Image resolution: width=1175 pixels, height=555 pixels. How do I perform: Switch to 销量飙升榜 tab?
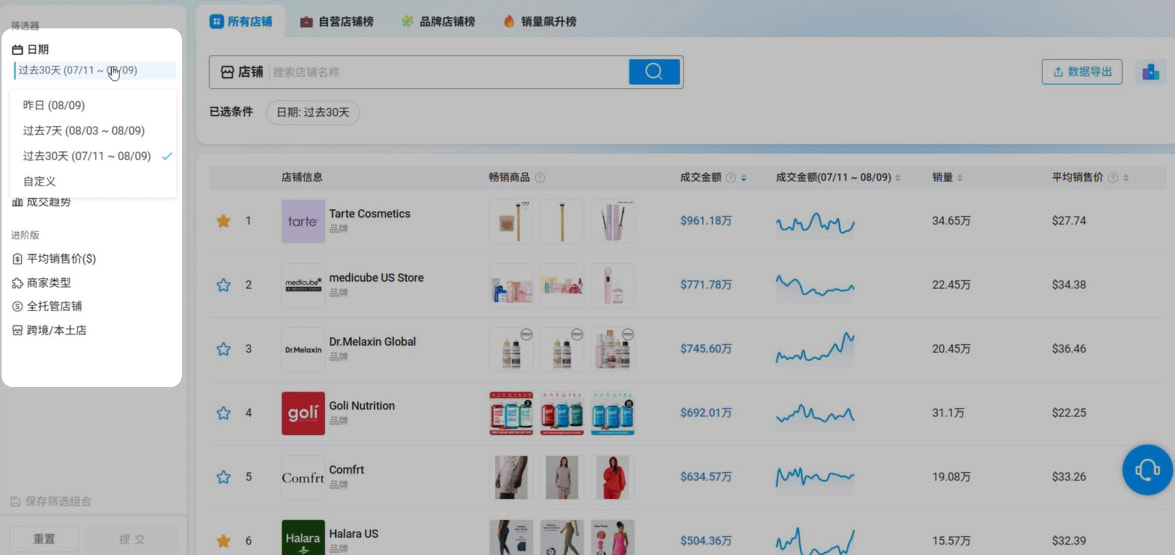[540, 22]
